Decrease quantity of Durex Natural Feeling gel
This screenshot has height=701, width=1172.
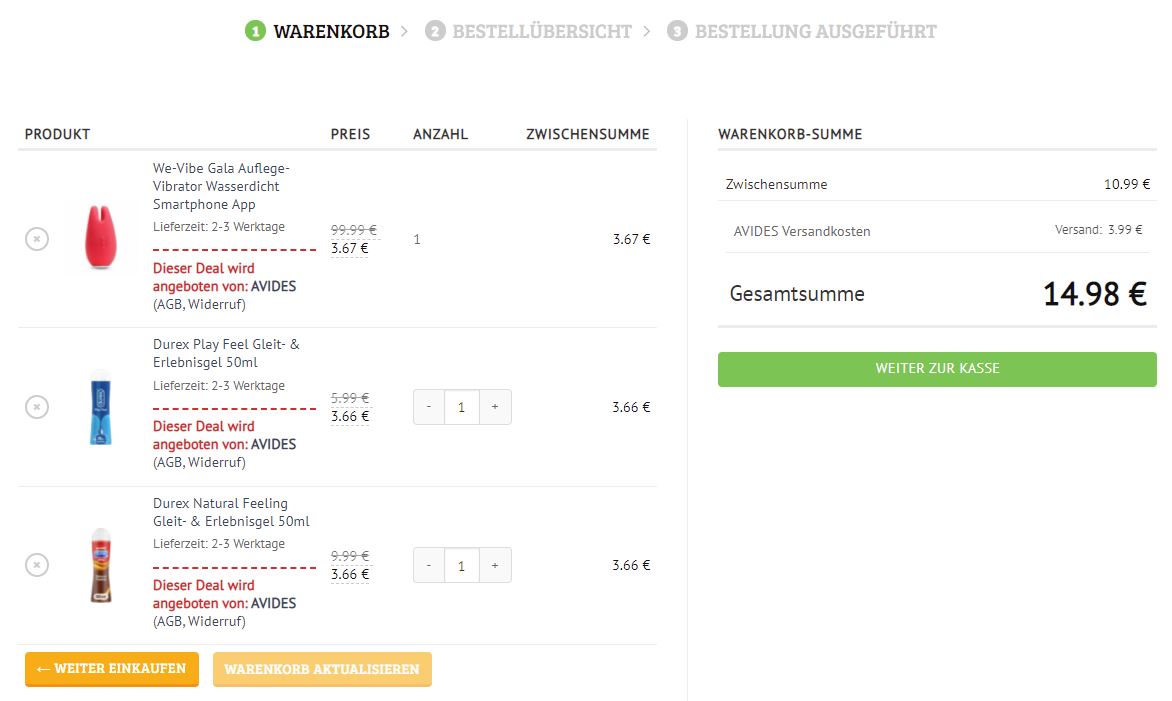pos(428,566)
